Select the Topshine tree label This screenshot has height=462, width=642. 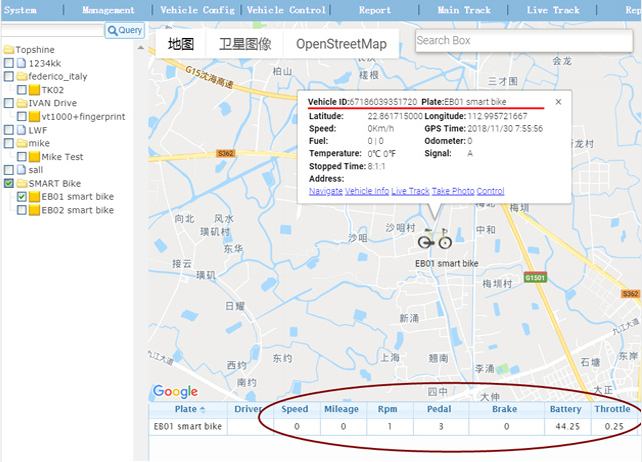click(x=35, y=50)
